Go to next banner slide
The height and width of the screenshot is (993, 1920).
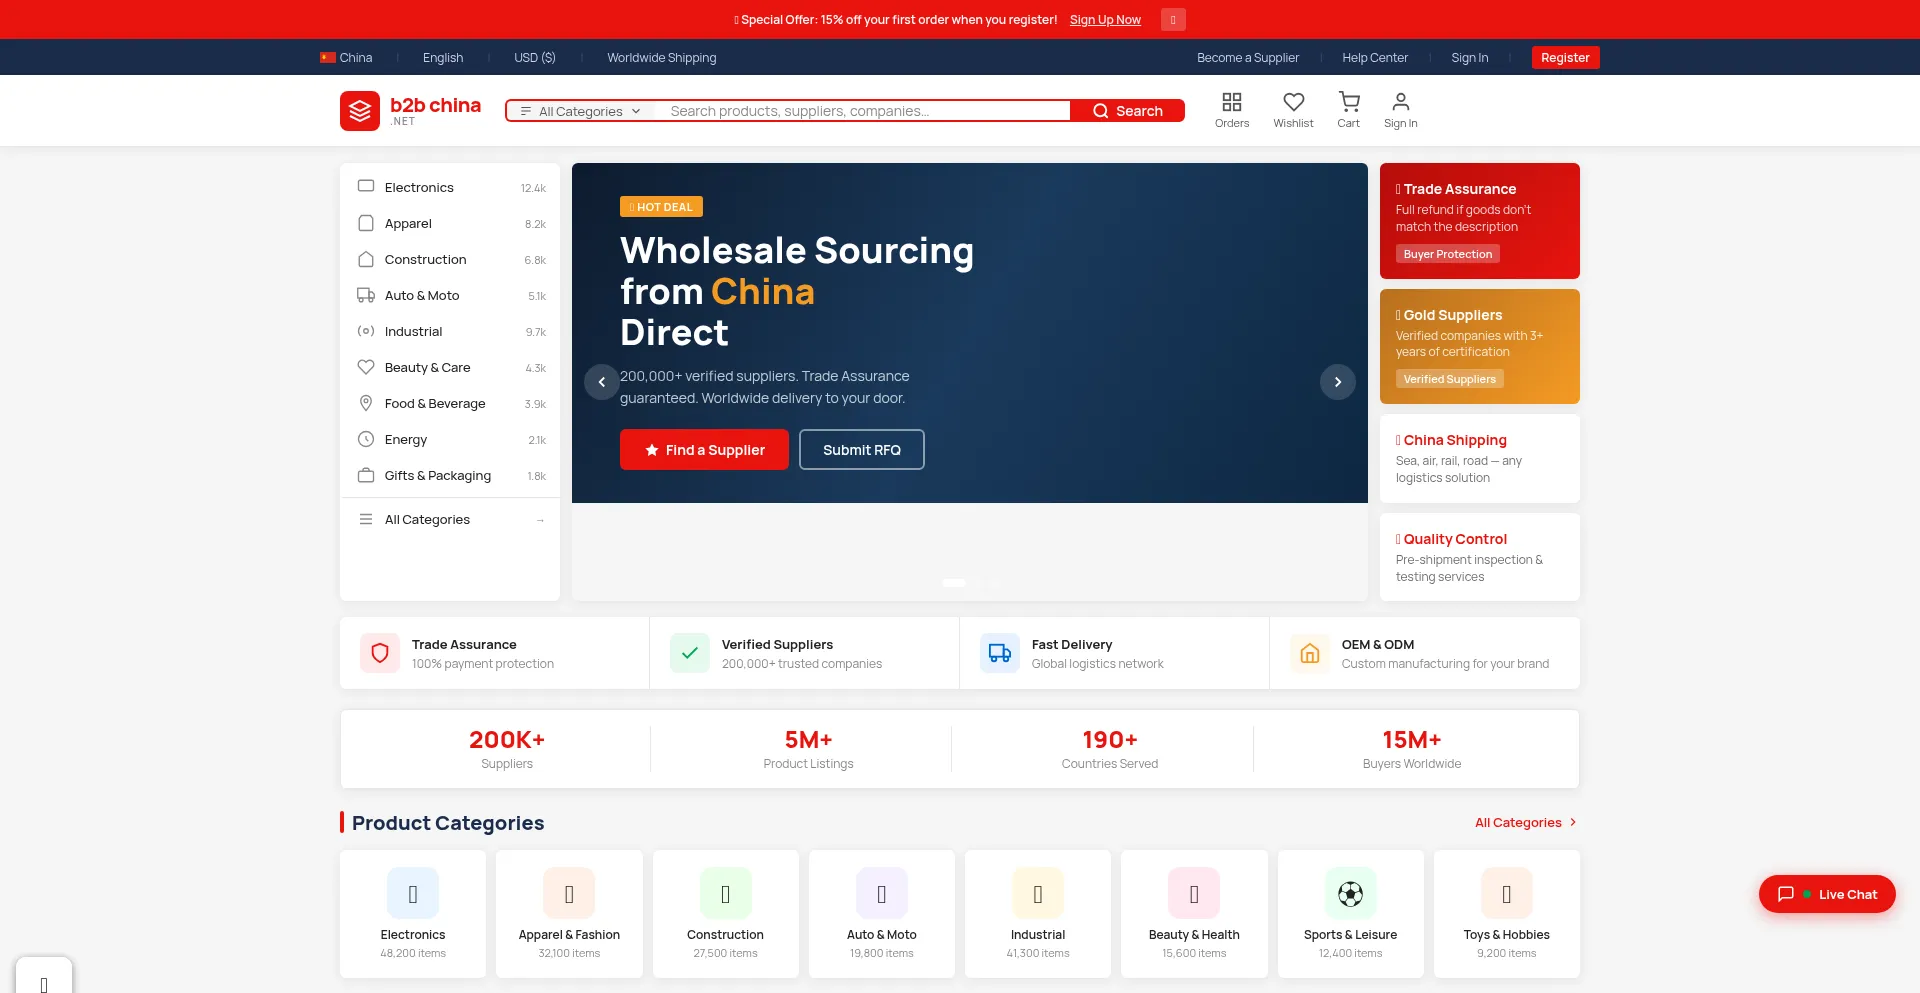click(x=1338, y=382)
